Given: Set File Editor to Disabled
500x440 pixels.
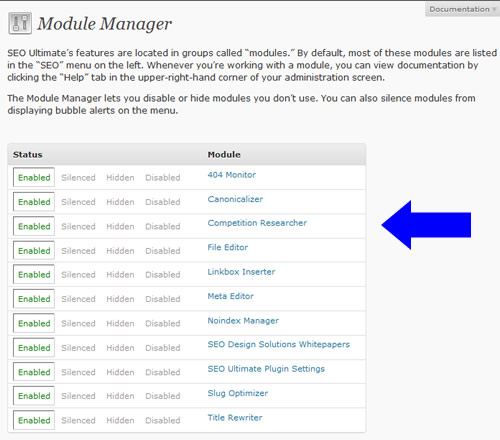Looking at the screenshot, I should coord(163,251).
